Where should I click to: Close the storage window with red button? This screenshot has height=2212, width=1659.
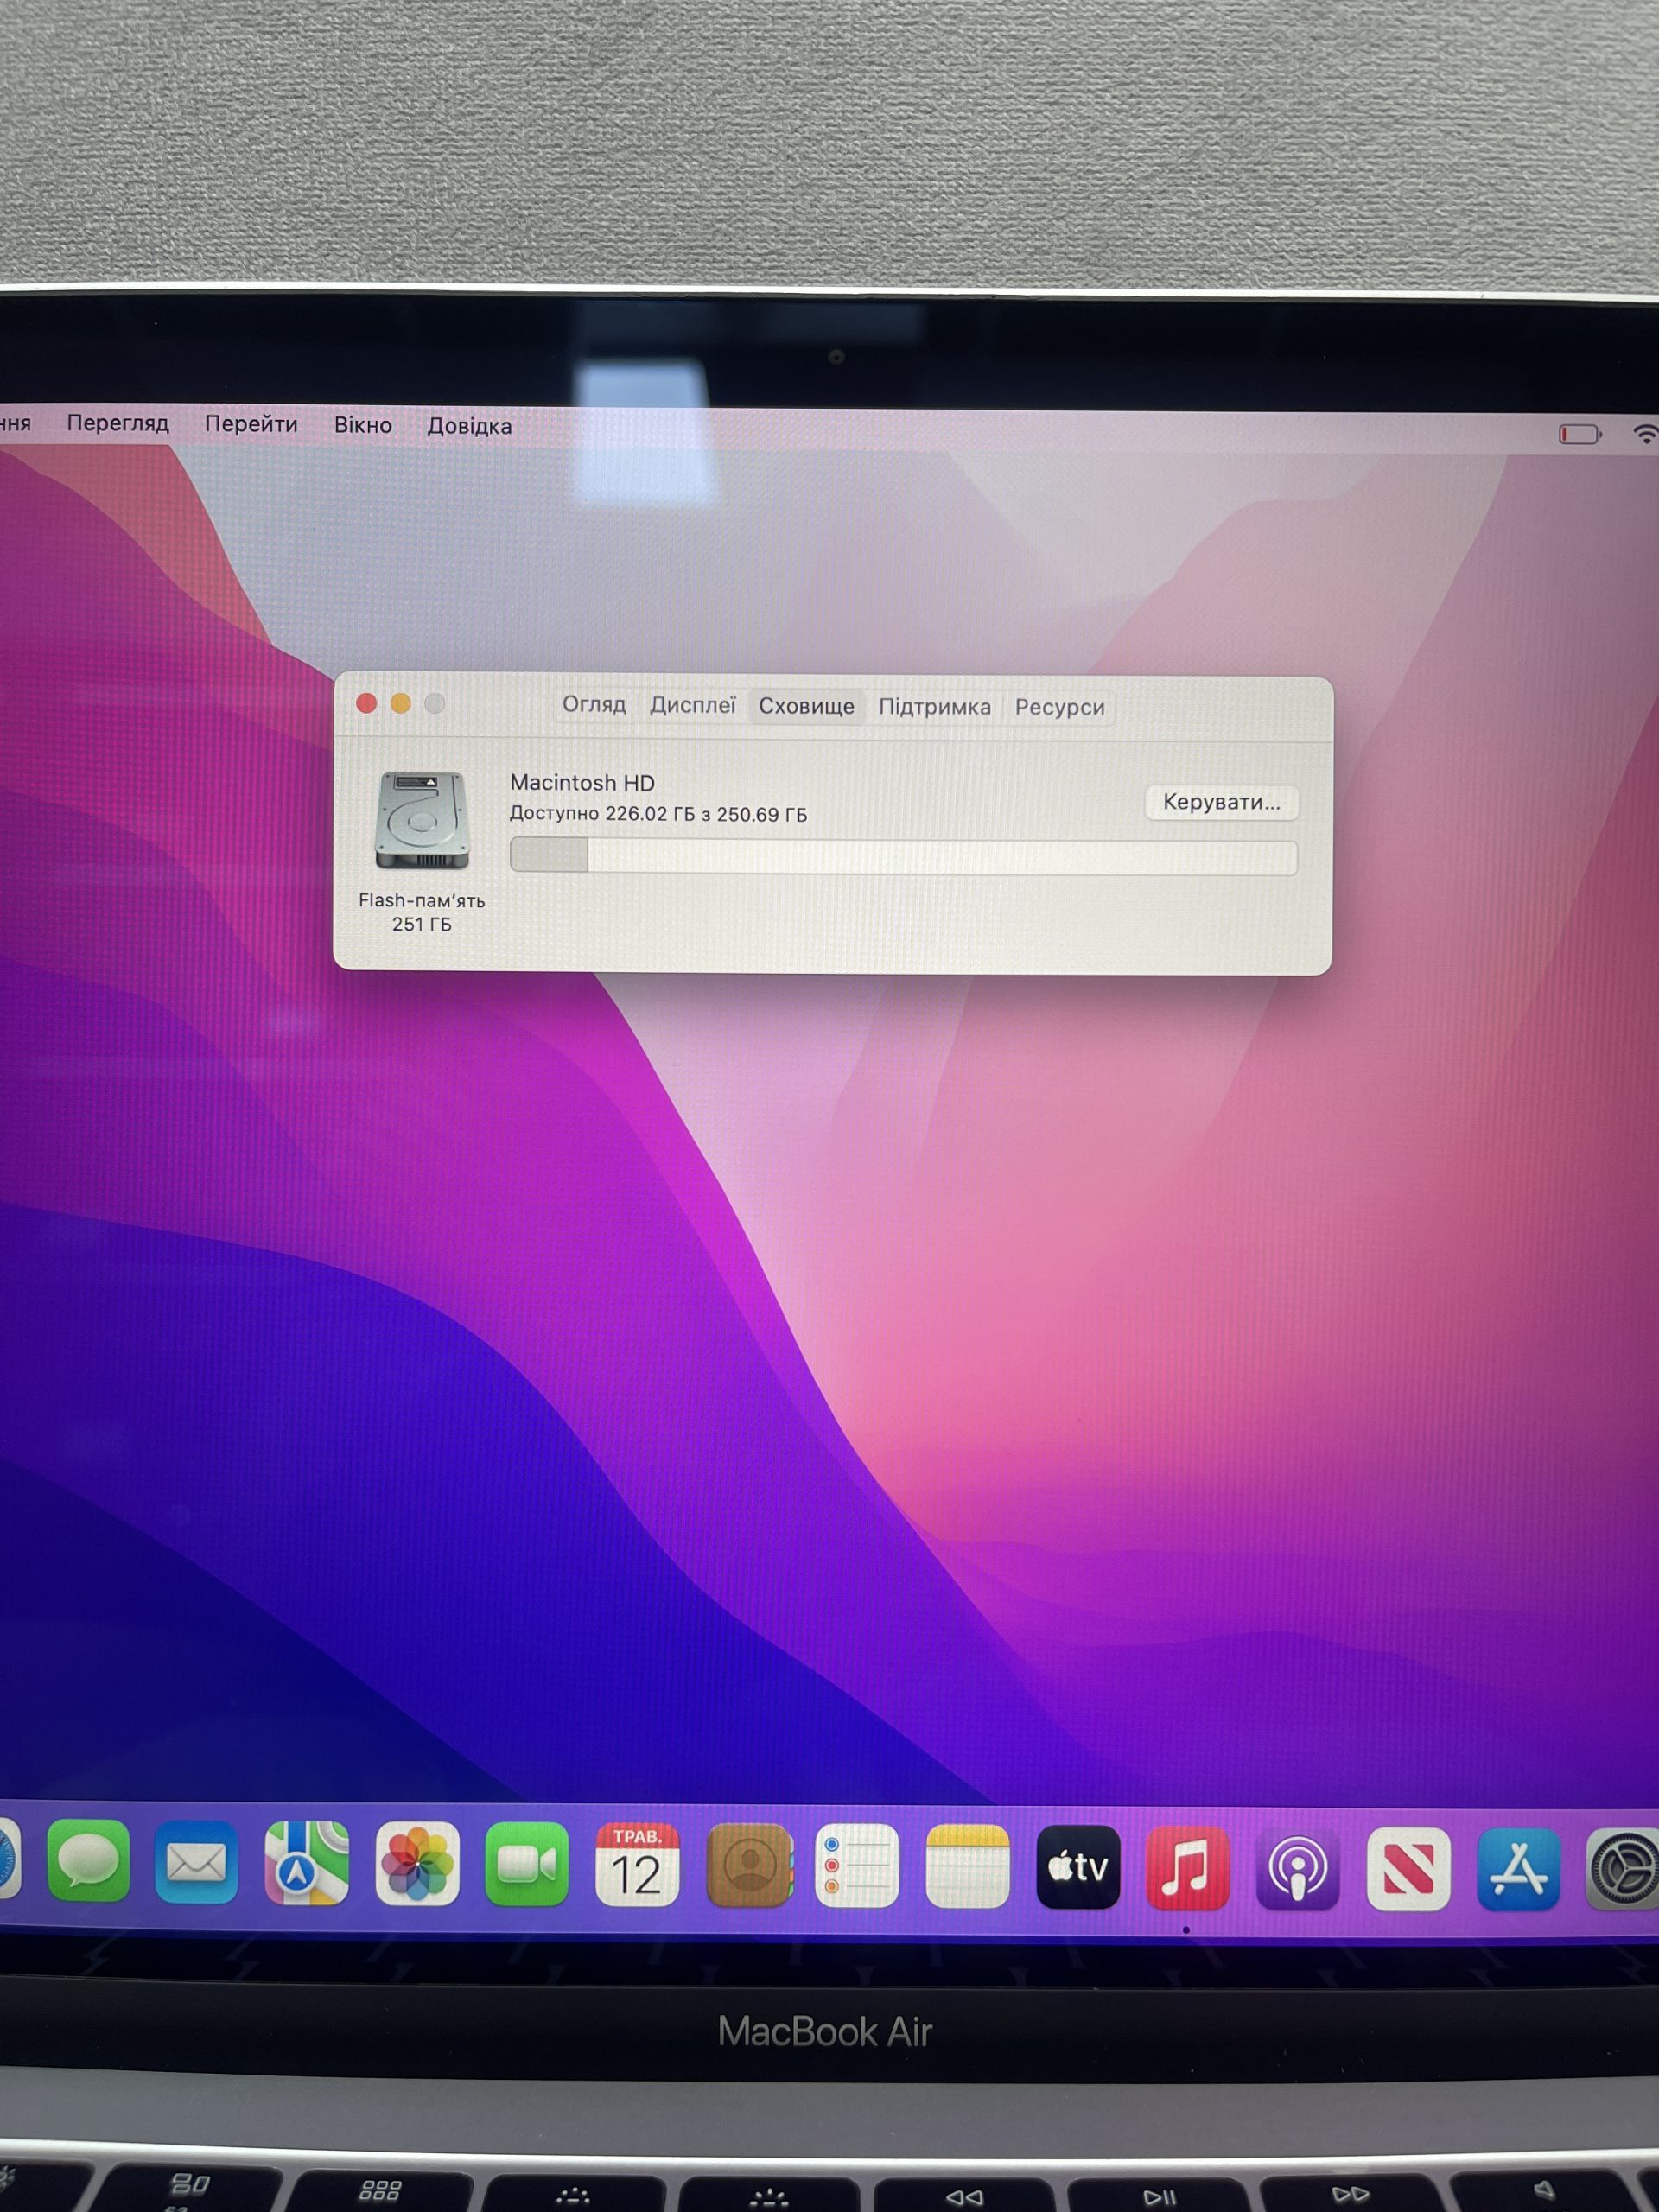[x=366, y=703]
